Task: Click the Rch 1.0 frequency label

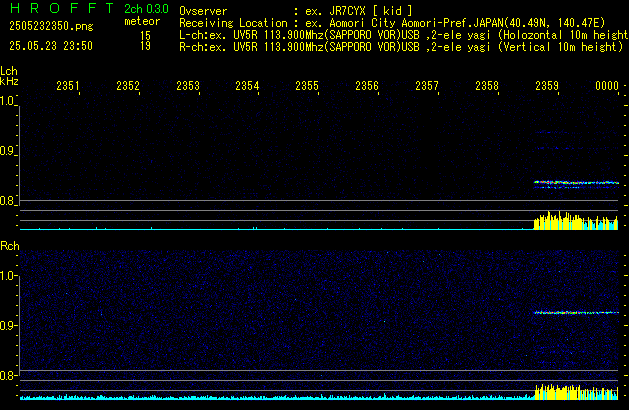Action: coord(7,276)
